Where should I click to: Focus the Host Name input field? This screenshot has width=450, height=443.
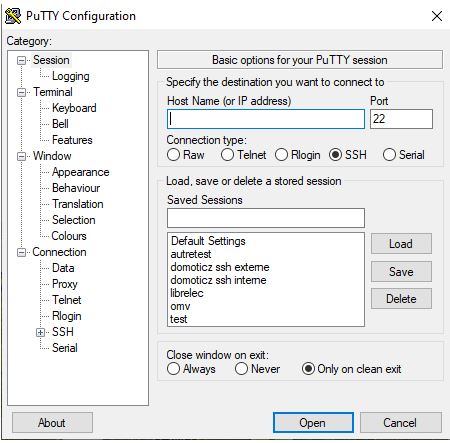[266, 119]
